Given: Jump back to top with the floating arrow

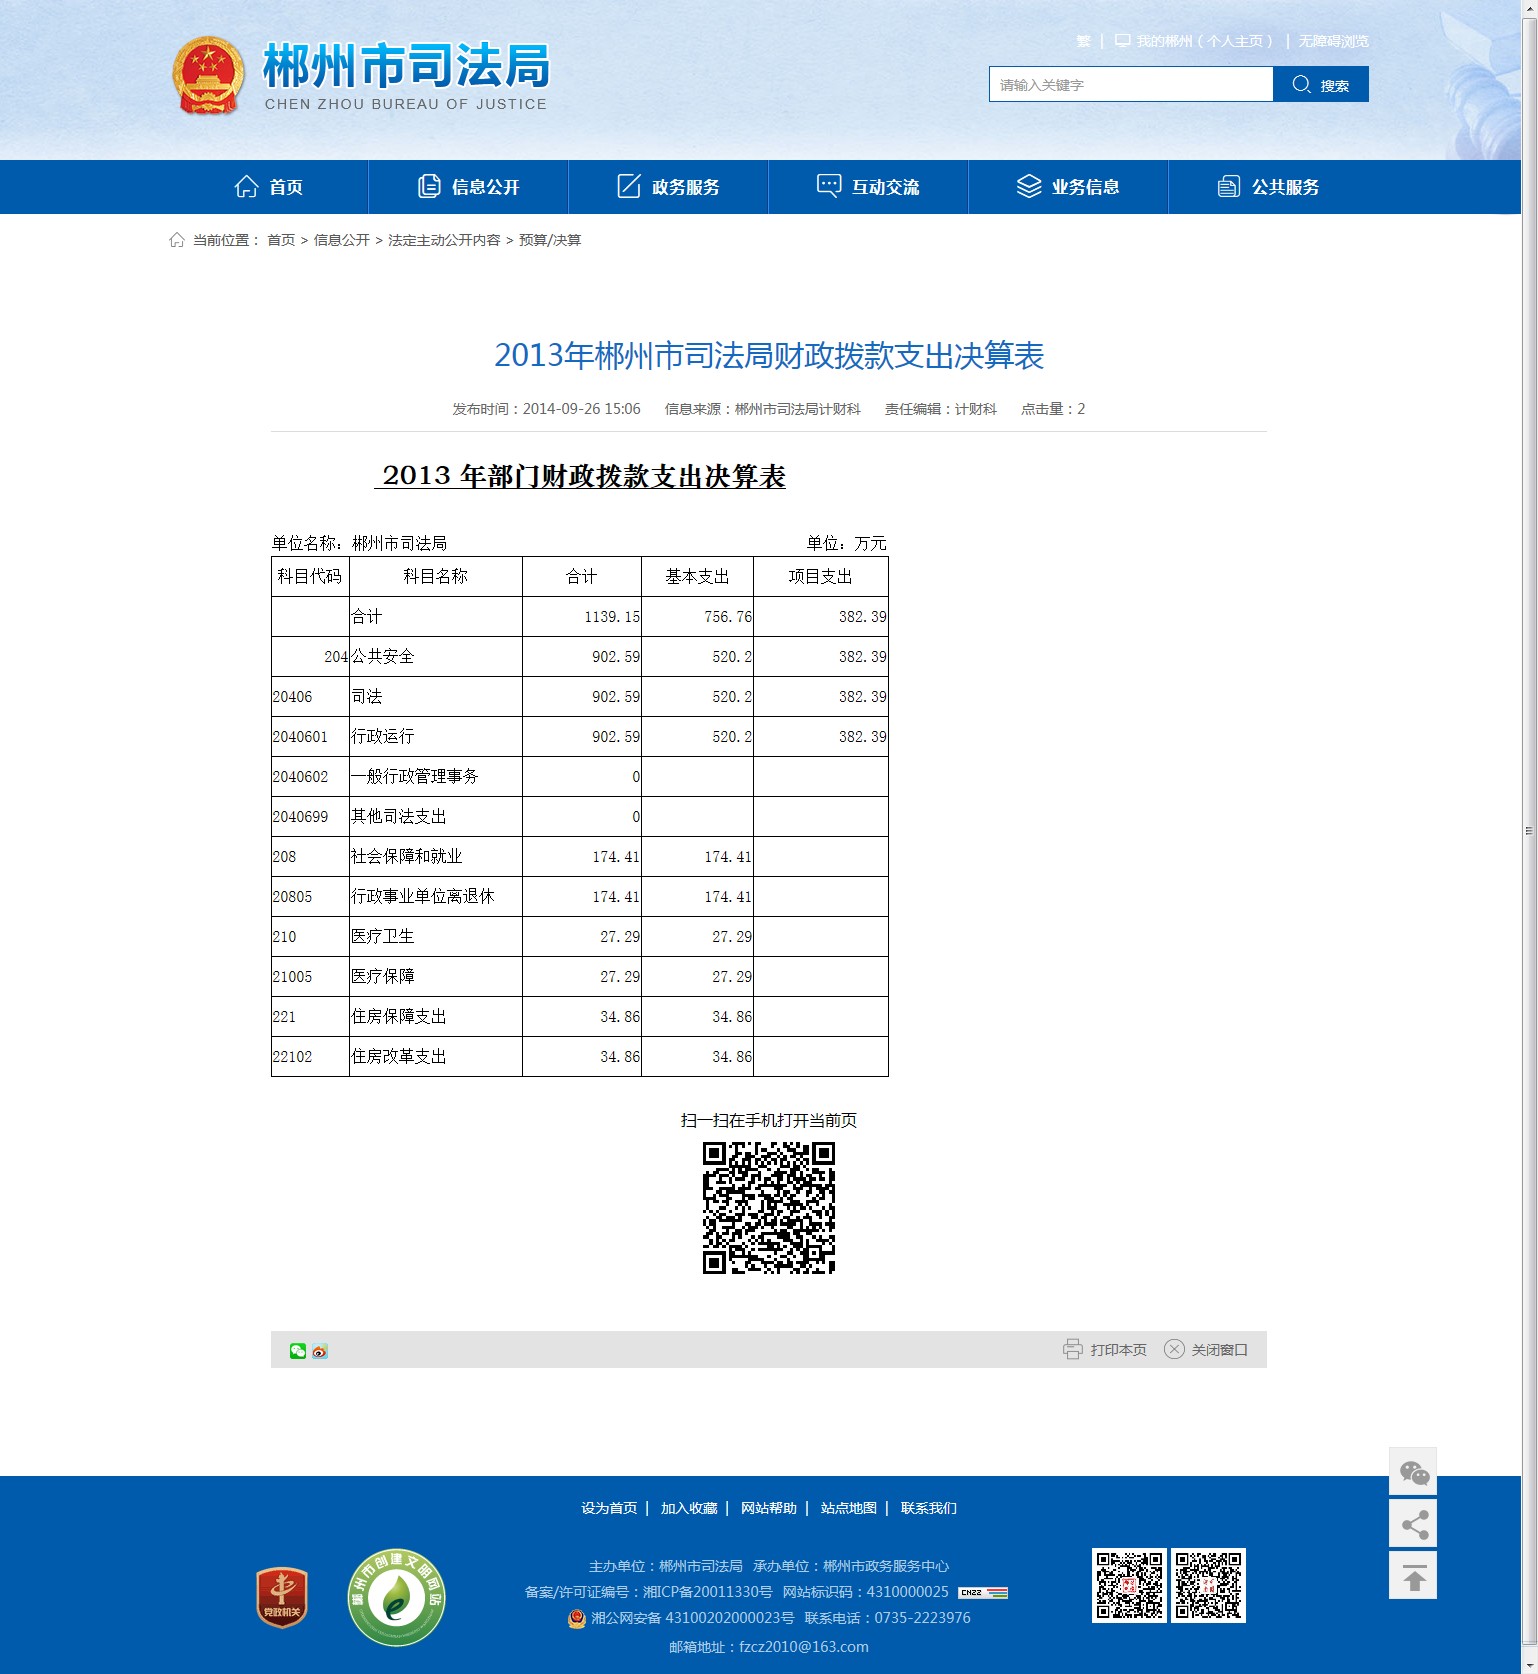Looking at the screenshot, I should [1413, 1576].
